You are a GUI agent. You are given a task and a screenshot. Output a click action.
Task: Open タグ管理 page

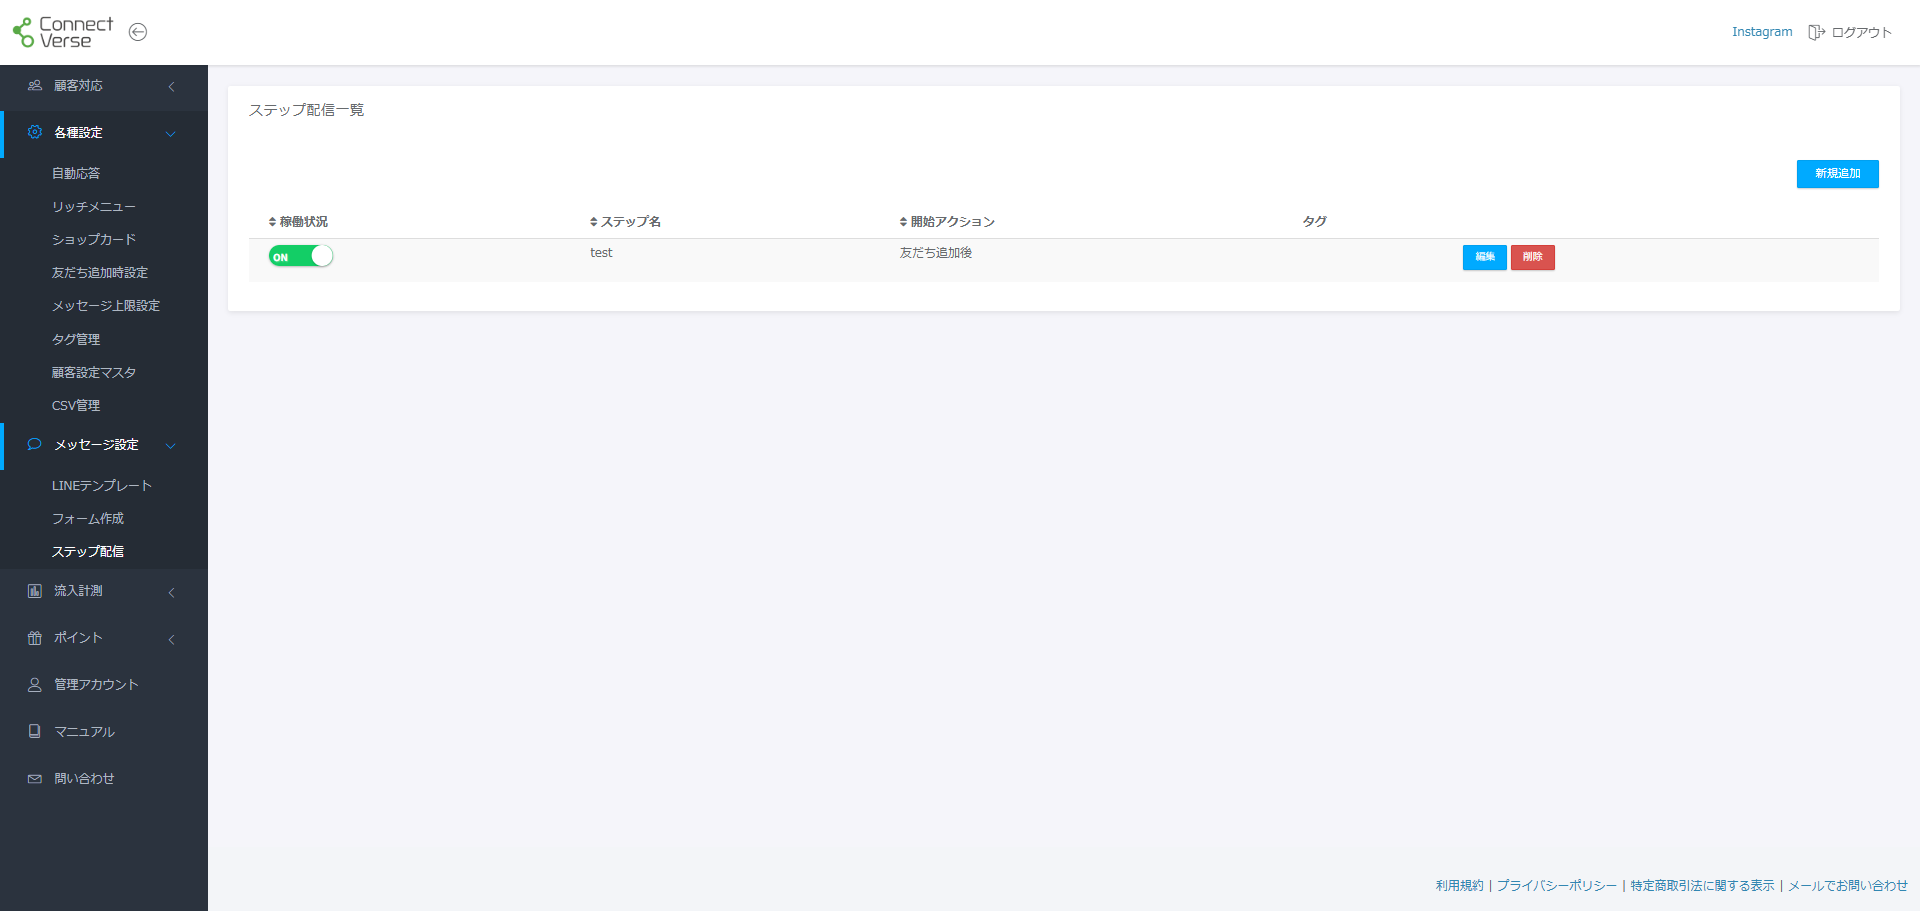coord(76,339)
